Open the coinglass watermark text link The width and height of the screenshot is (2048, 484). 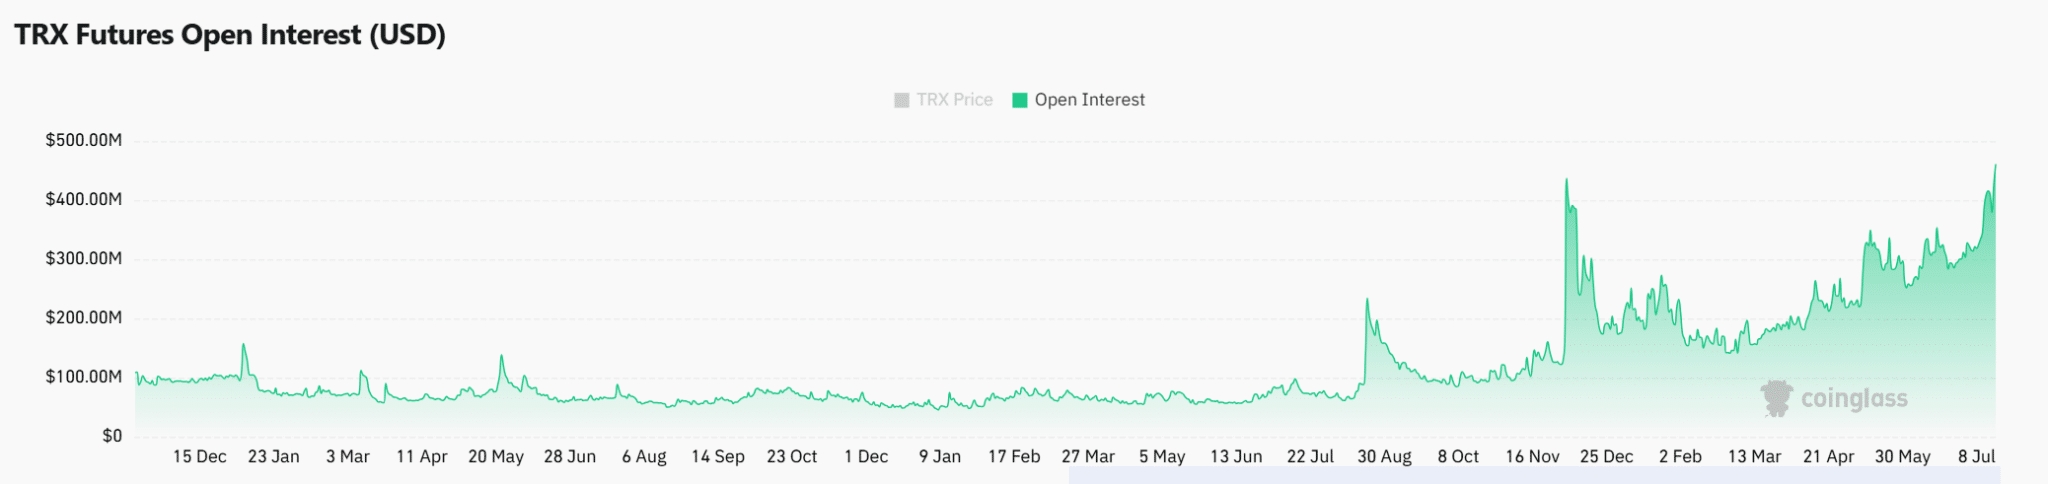click(1854, 399)
